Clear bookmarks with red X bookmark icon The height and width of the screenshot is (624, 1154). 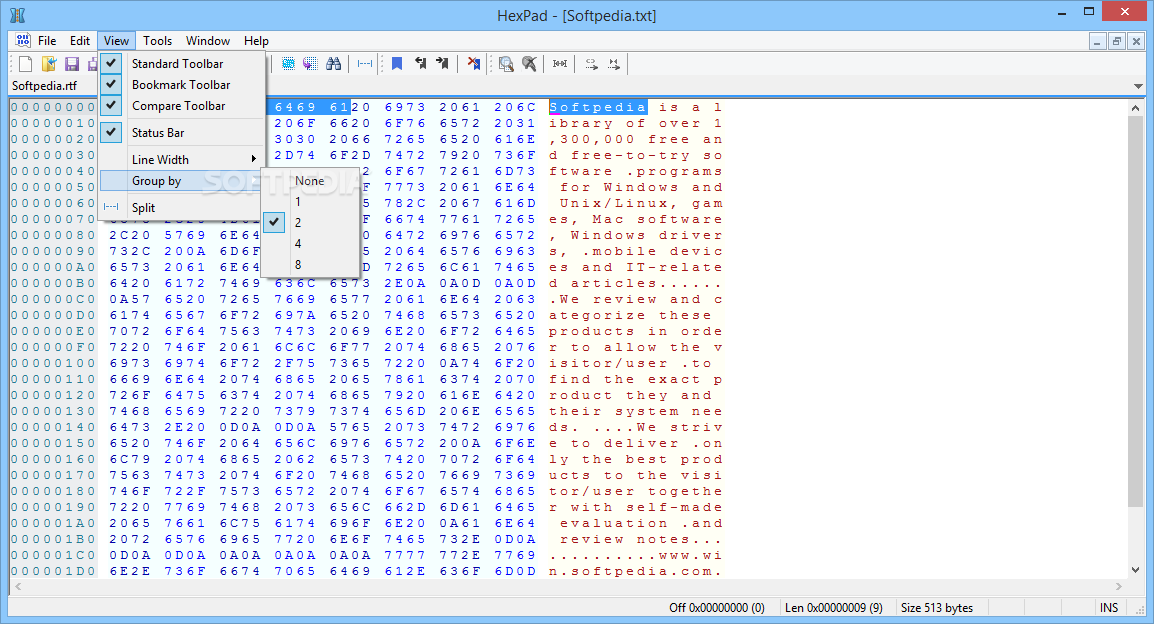tap(474, 64)
